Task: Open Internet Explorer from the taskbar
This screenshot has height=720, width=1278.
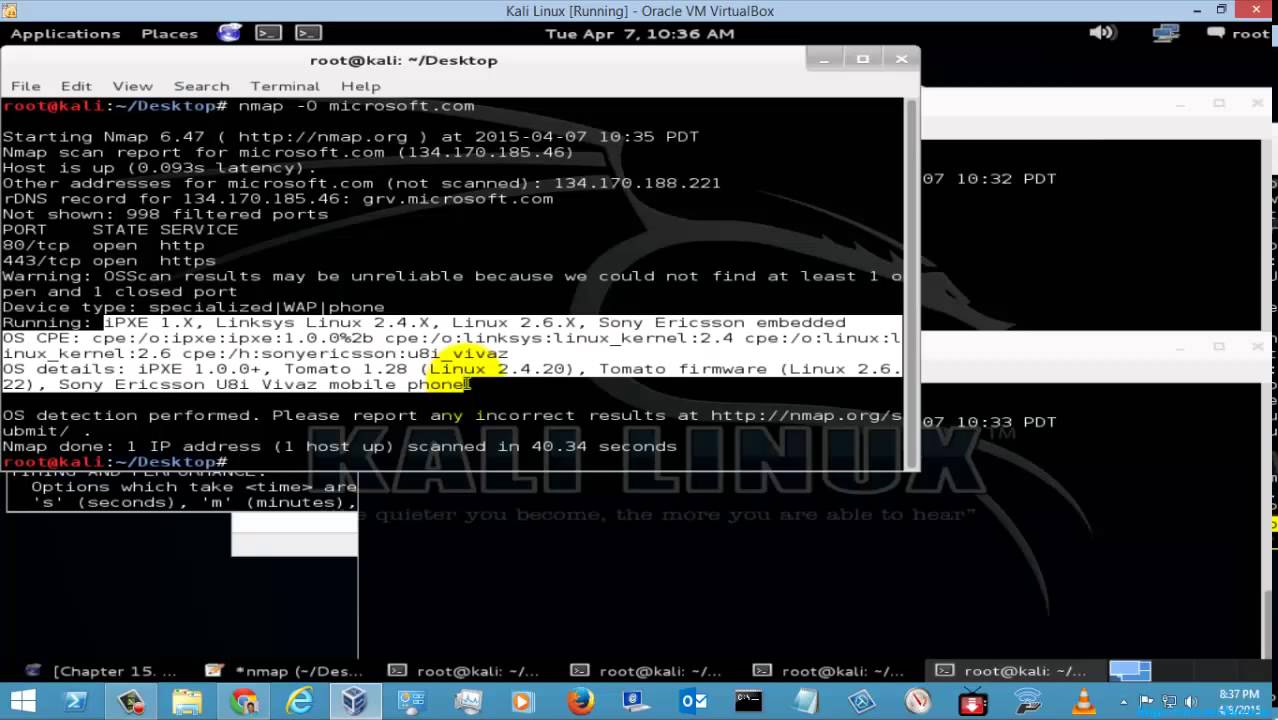Action: coord(300,702)
